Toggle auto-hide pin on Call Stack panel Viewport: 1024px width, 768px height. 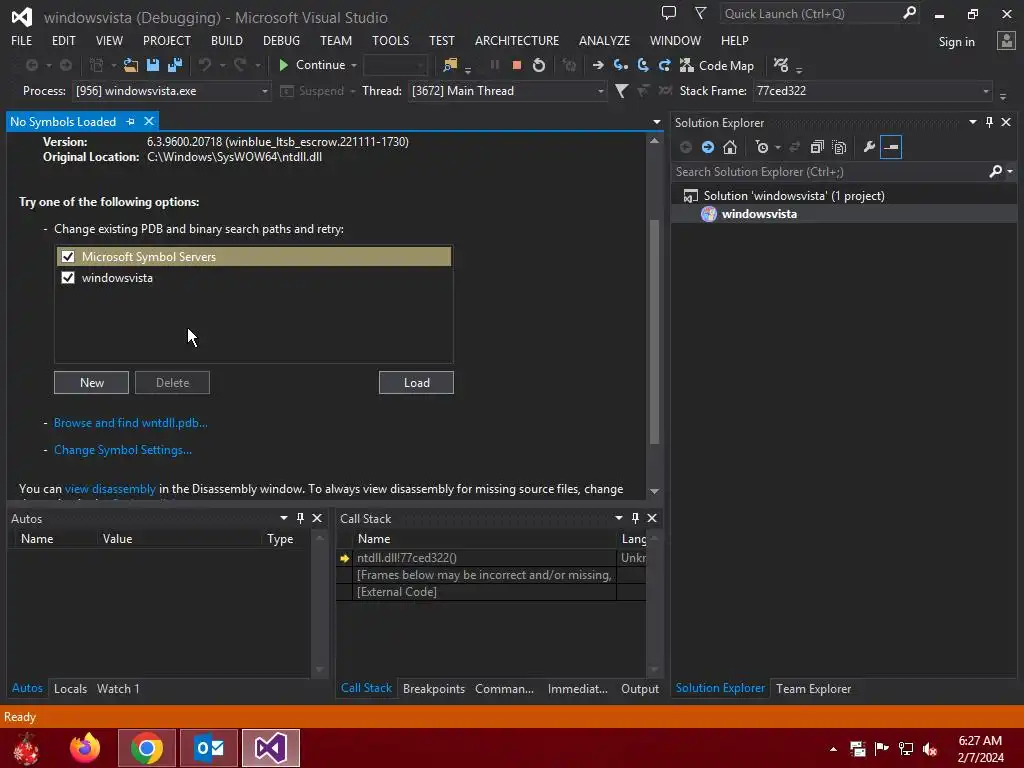[635, 518]
